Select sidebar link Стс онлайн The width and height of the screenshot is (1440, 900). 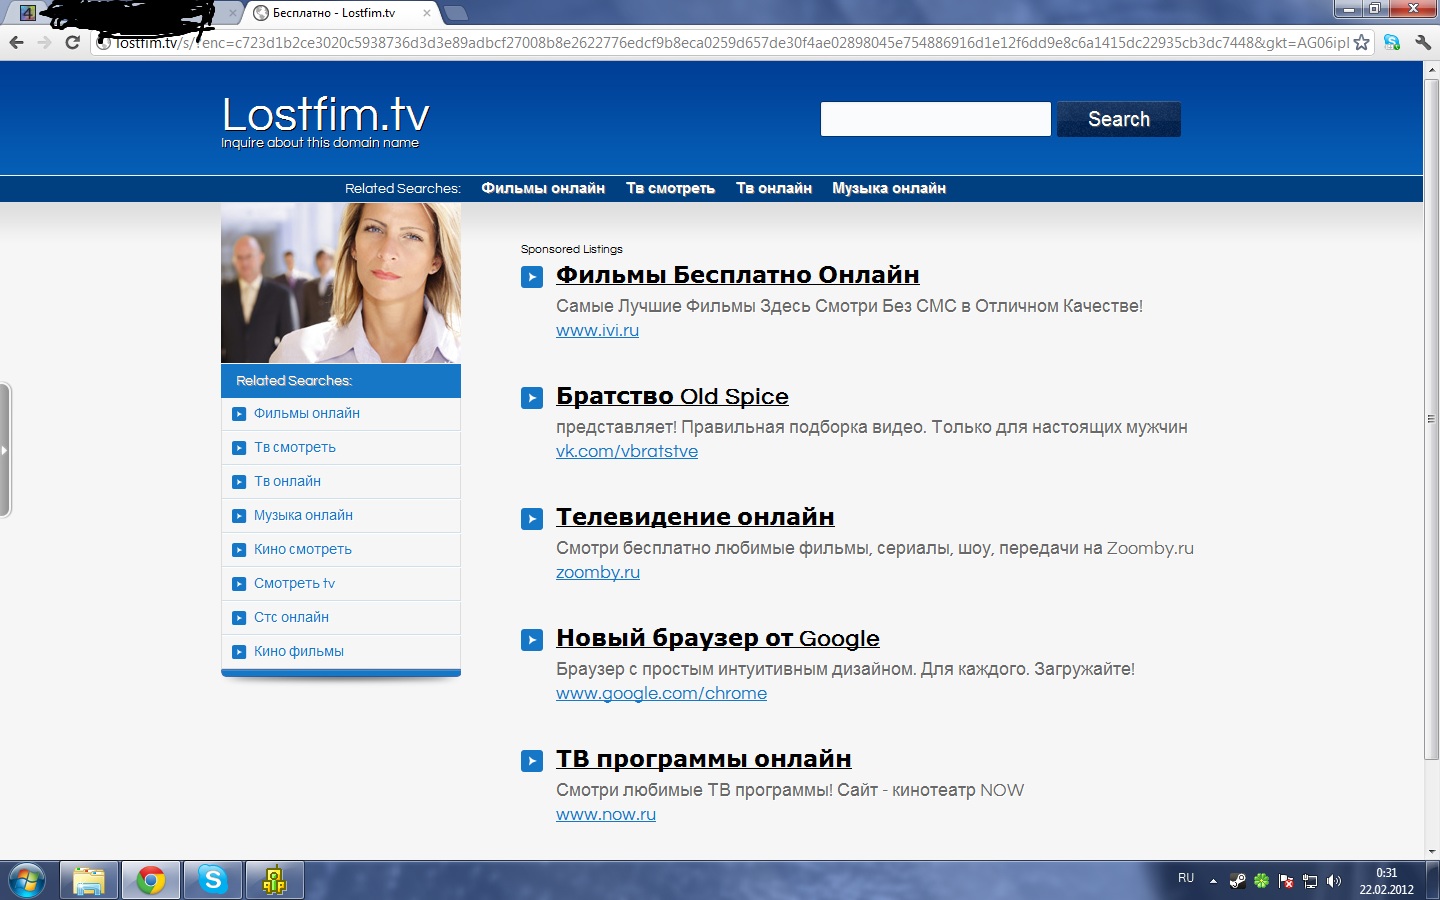291,617
